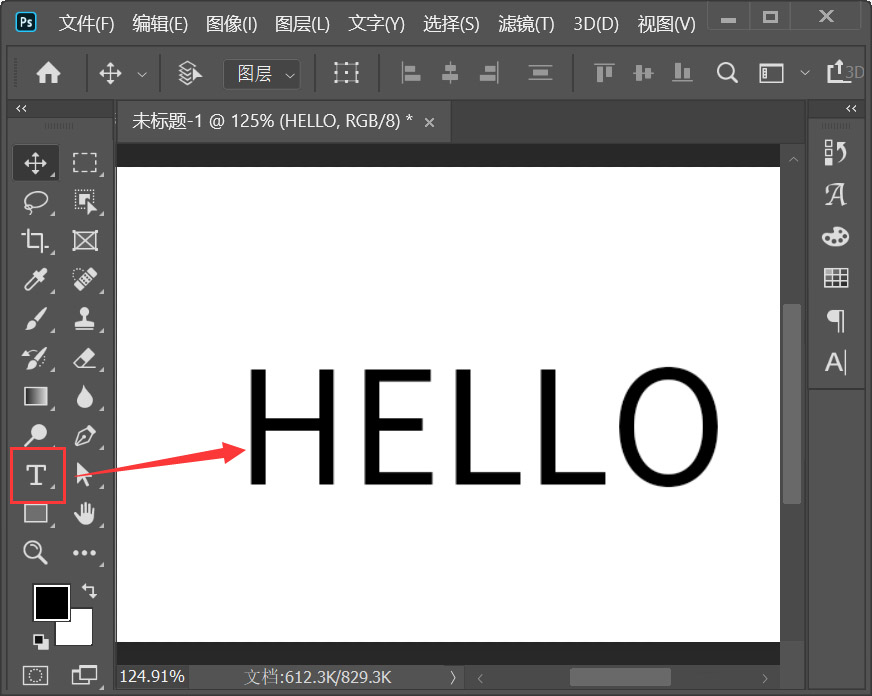Click the 124.91% zoom percentage field
Viewport: 872px width, 696px height.
[152, 677]
